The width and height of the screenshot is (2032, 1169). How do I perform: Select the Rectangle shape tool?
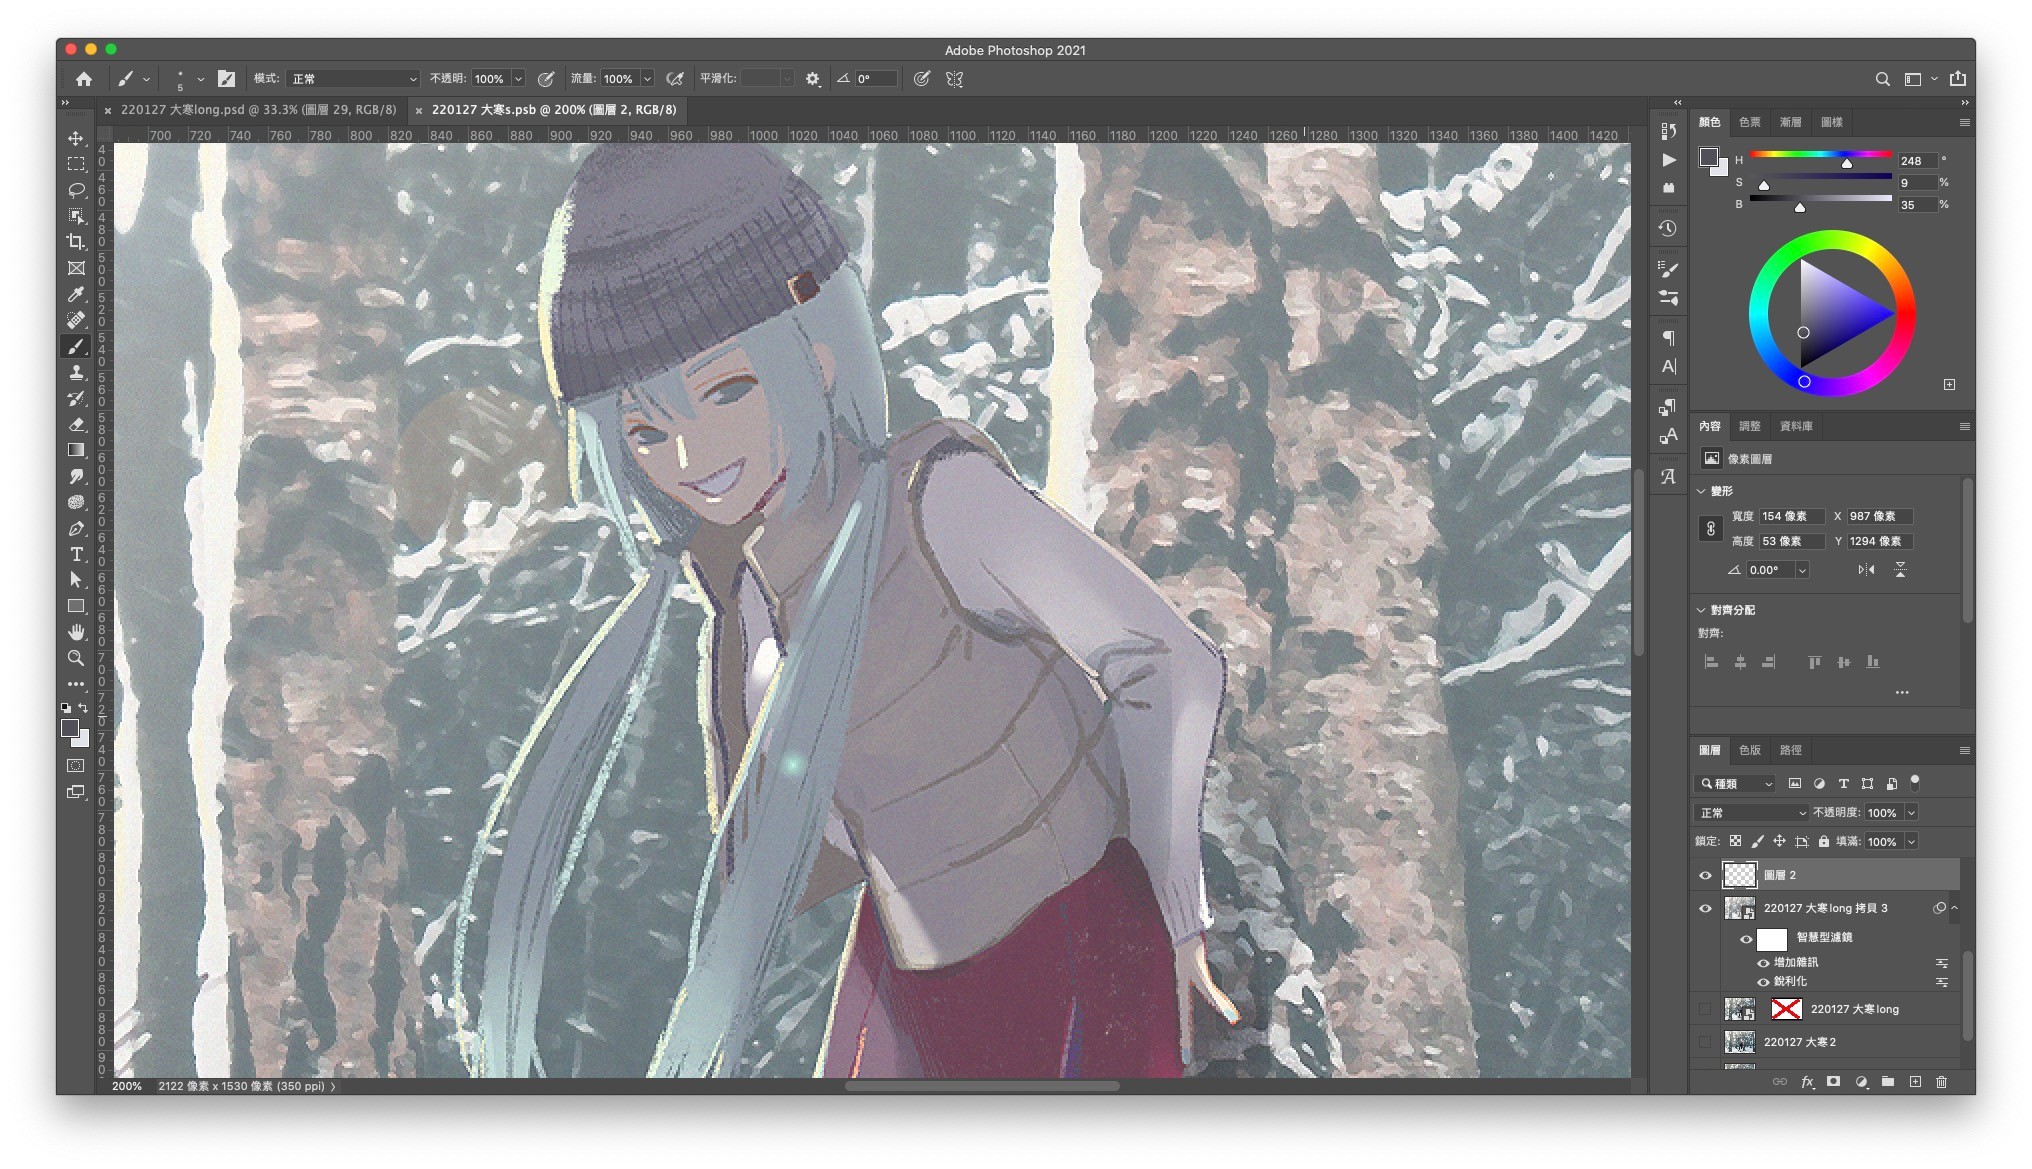76,606
